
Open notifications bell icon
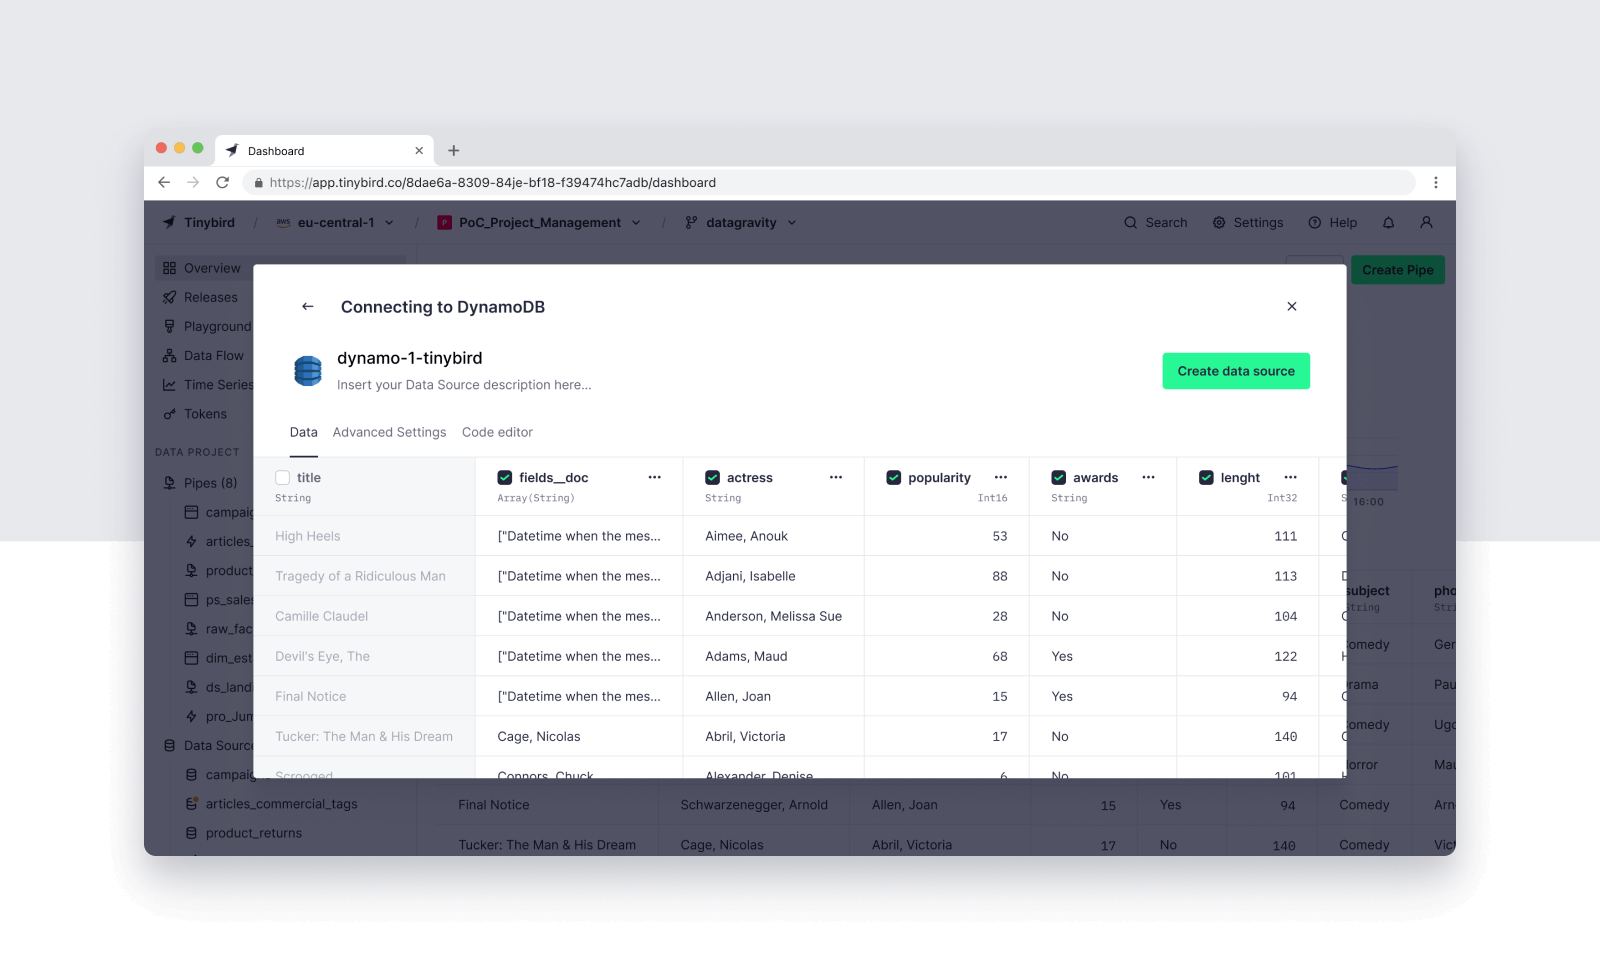[x=1389, y=223]
